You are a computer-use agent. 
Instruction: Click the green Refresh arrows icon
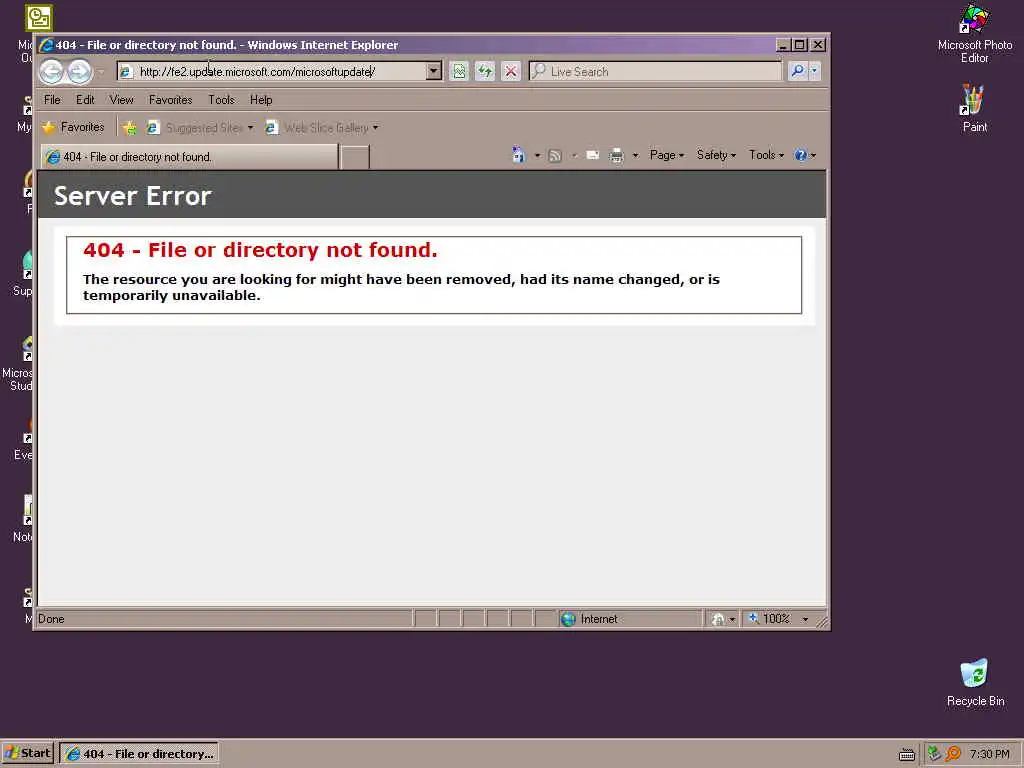tap(485, 71)
